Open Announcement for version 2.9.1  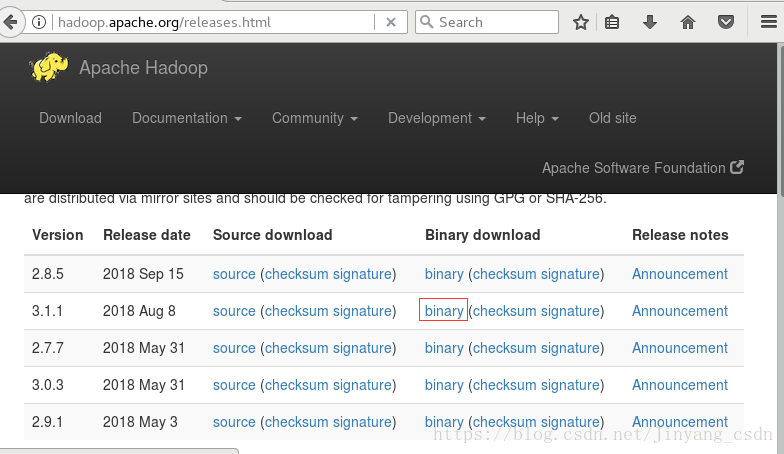(680, 422)
